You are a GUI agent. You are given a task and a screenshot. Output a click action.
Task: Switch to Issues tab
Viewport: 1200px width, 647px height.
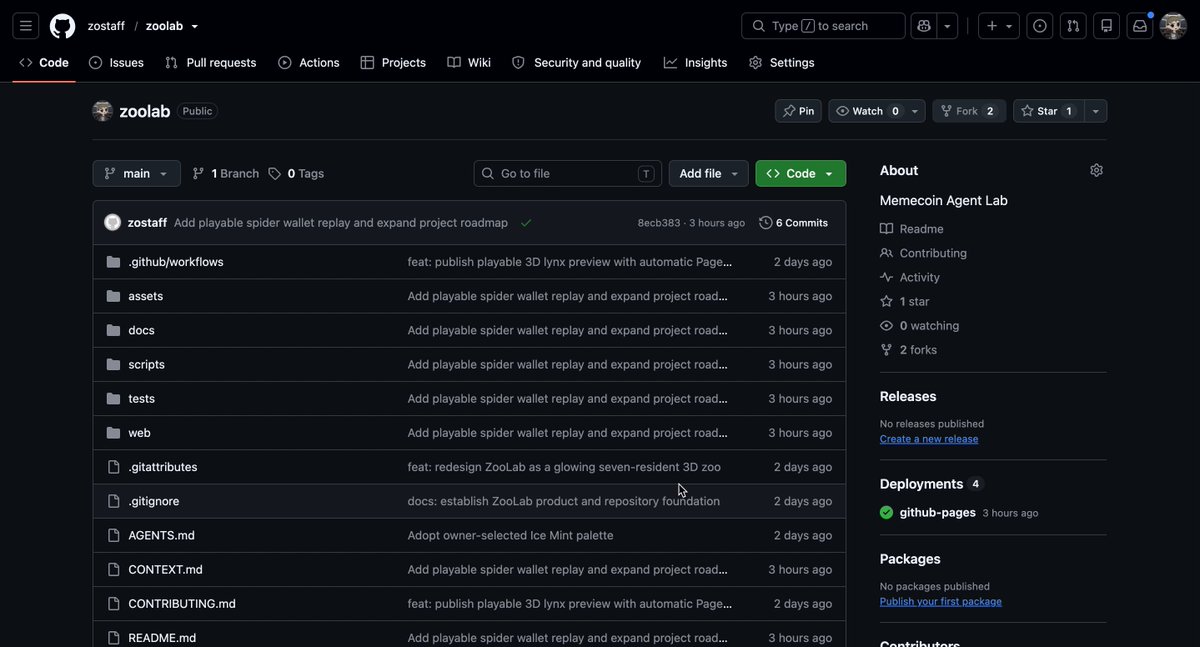(116, 62)
